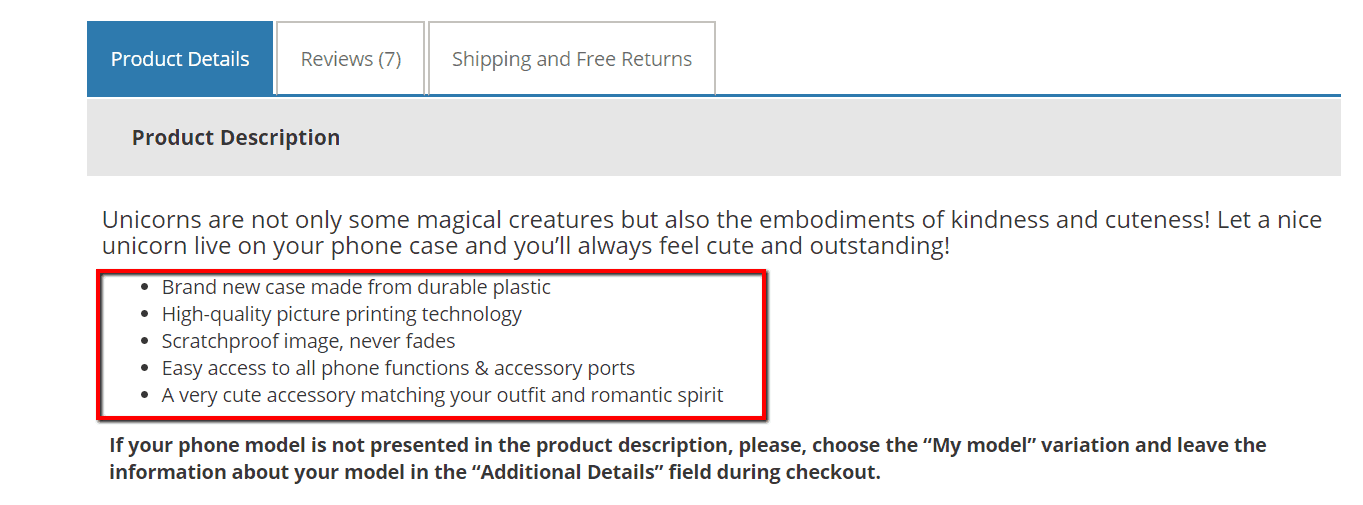The width and height of the screenshot is (1363, 505).
Task: Click the unicorn intro paragraph text
Action: coord(710,232)
